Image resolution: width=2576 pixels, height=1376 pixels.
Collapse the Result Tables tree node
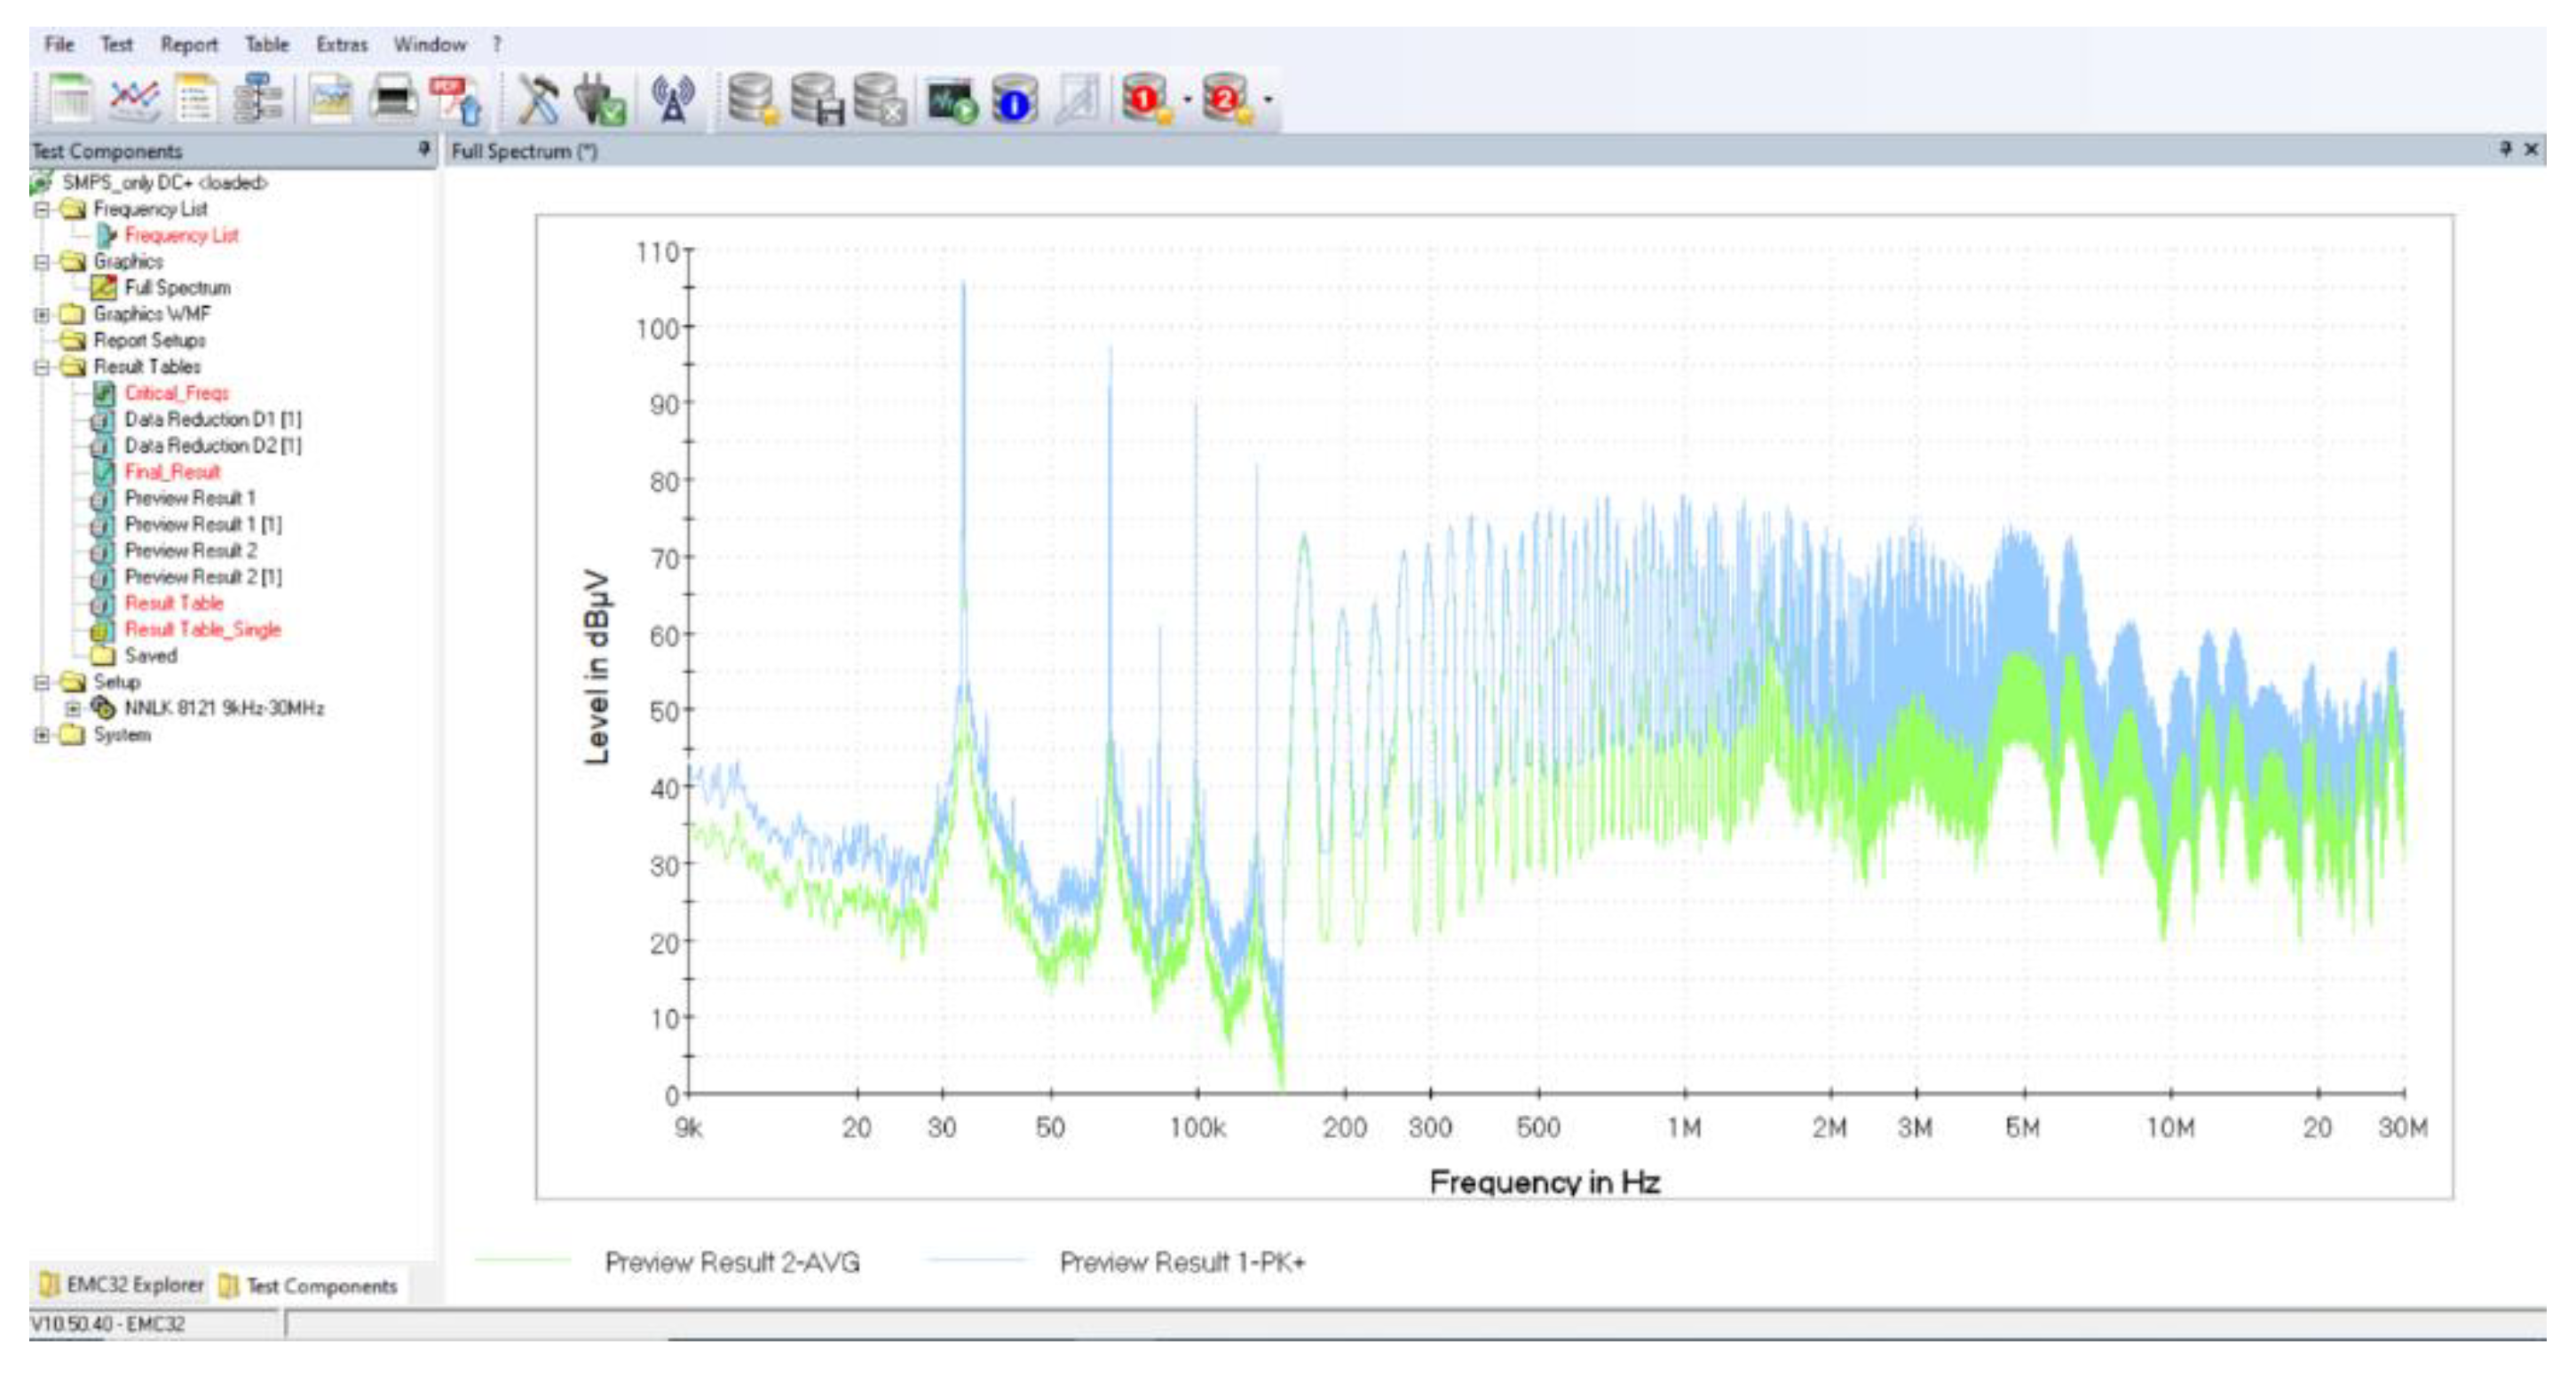tap(41, 367)
